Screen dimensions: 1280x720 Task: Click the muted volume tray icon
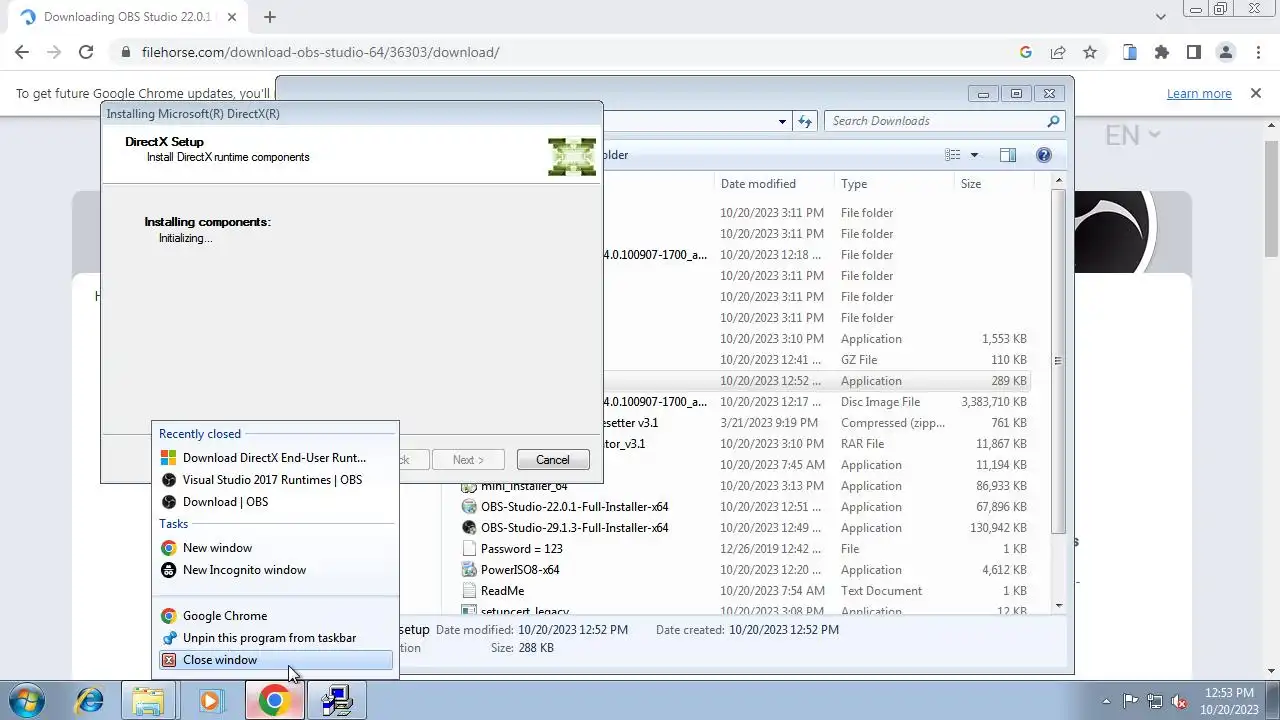[x=1179, y=701]
